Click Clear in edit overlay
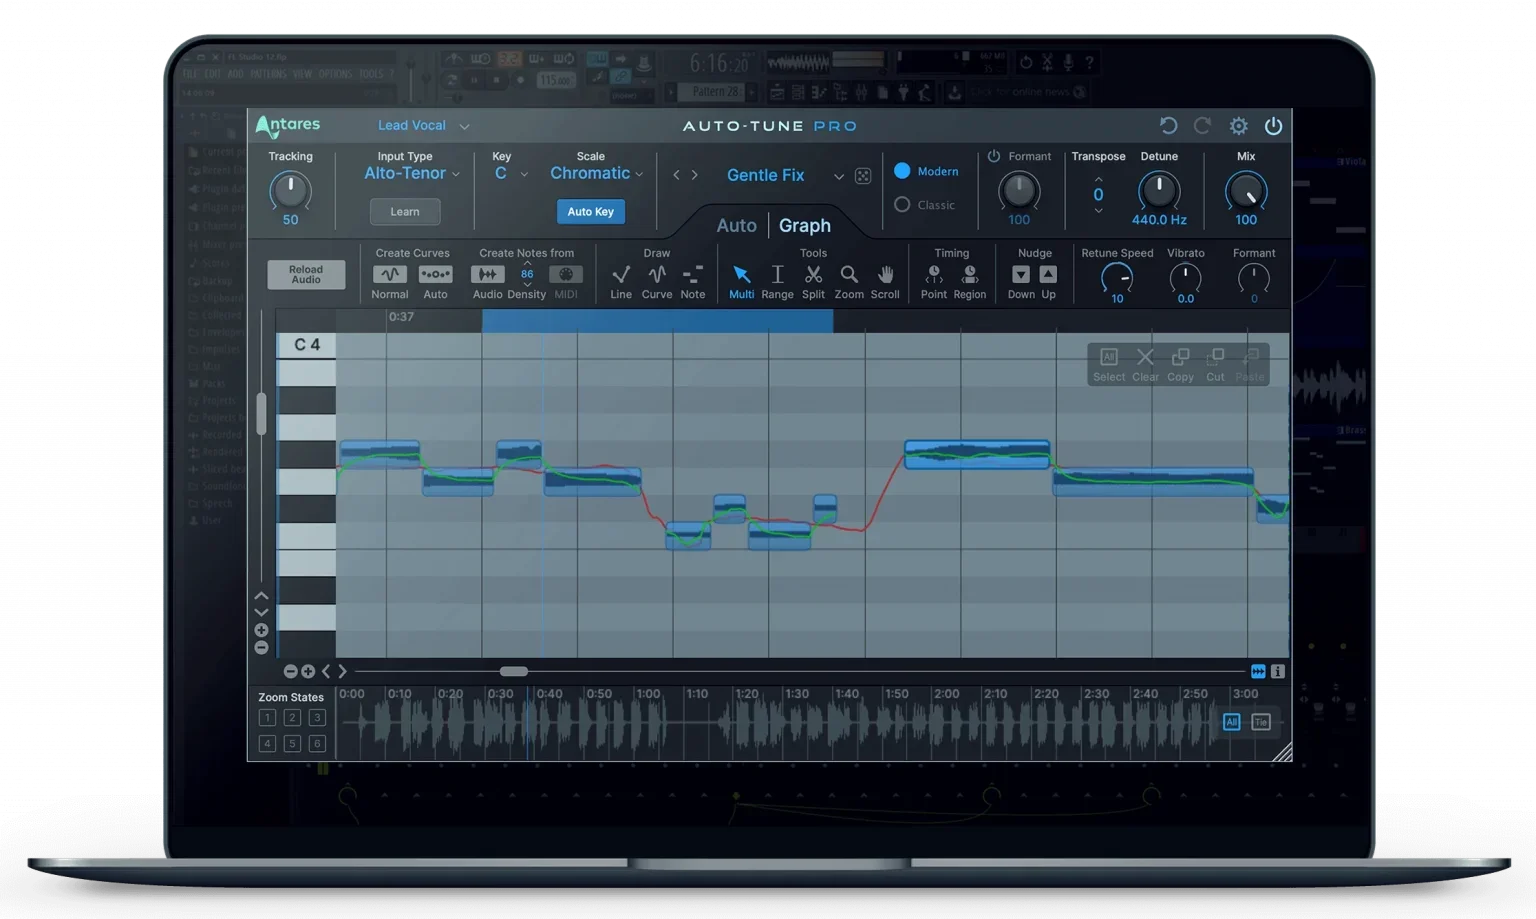 click(x=1145, y=364)
